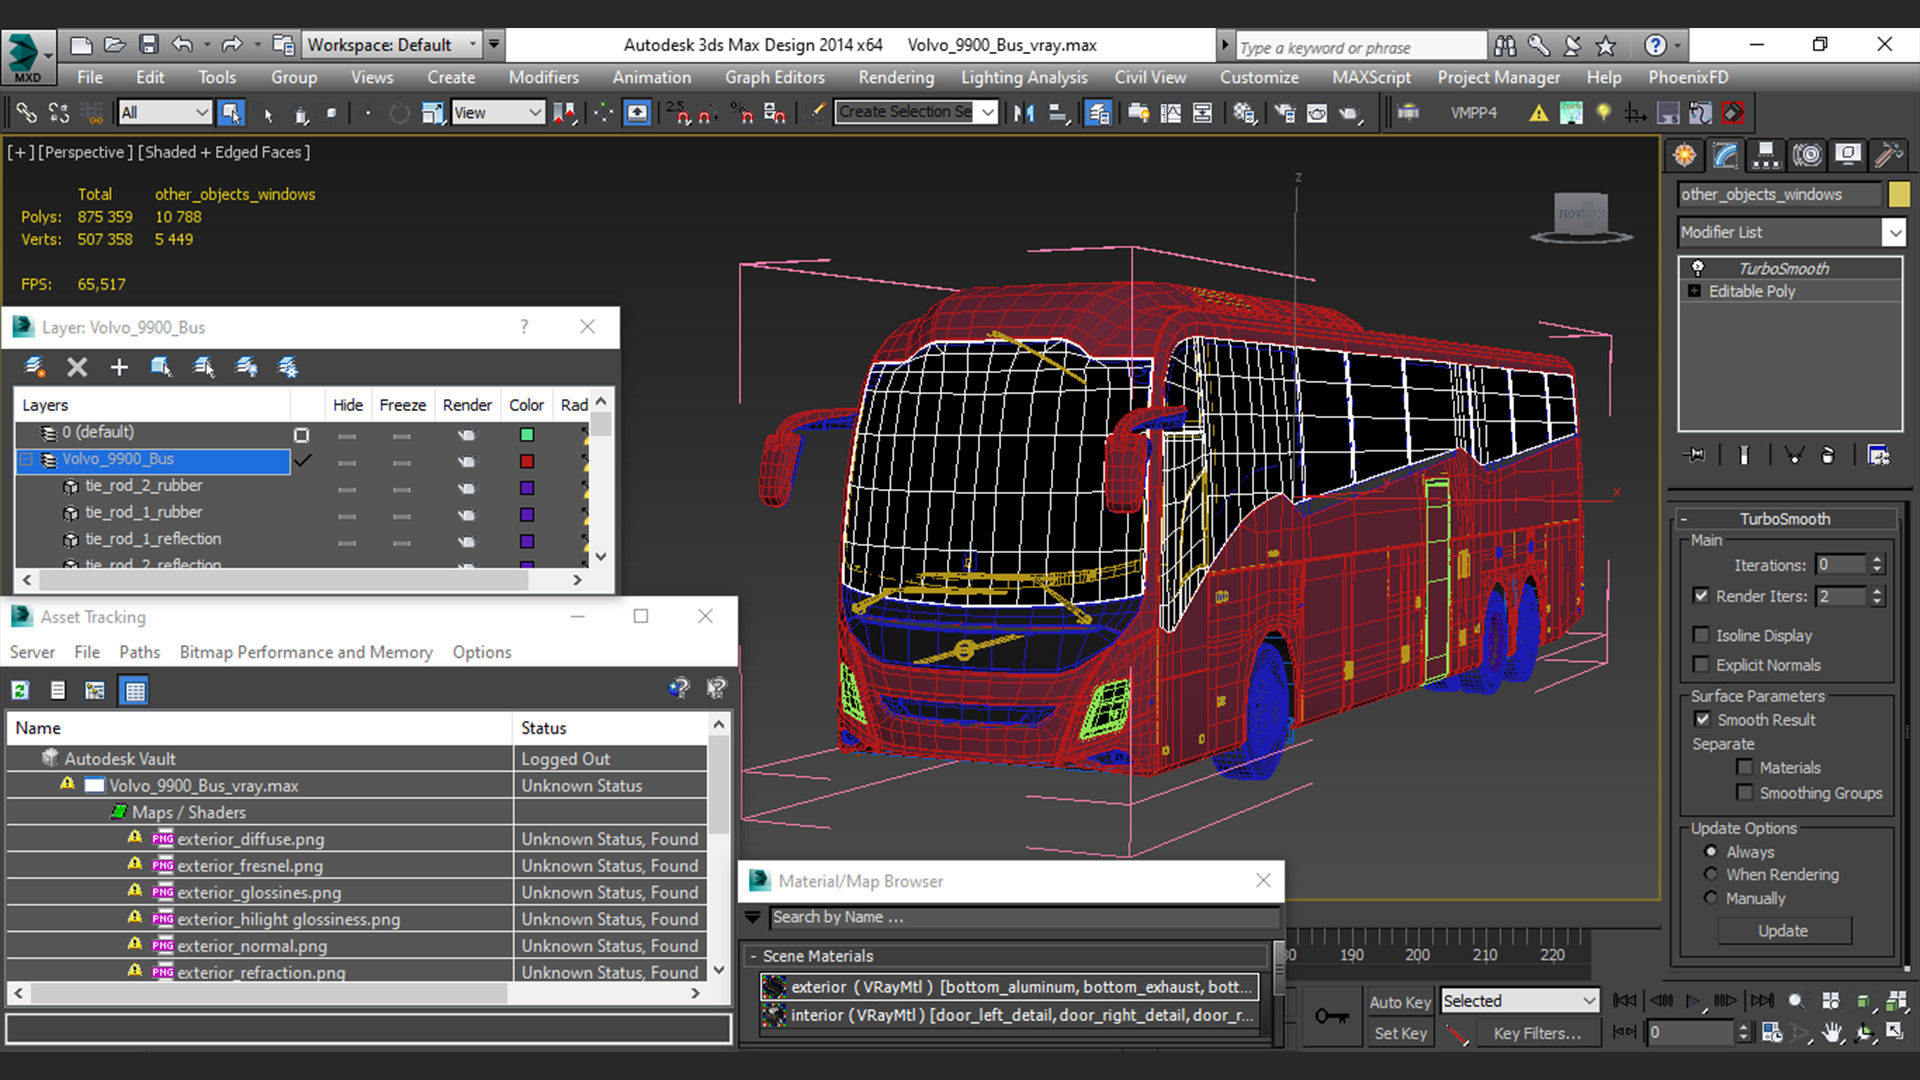Open selection filter All dropdown
Screen dimensions: 1920x1080
tap(164, 113)
